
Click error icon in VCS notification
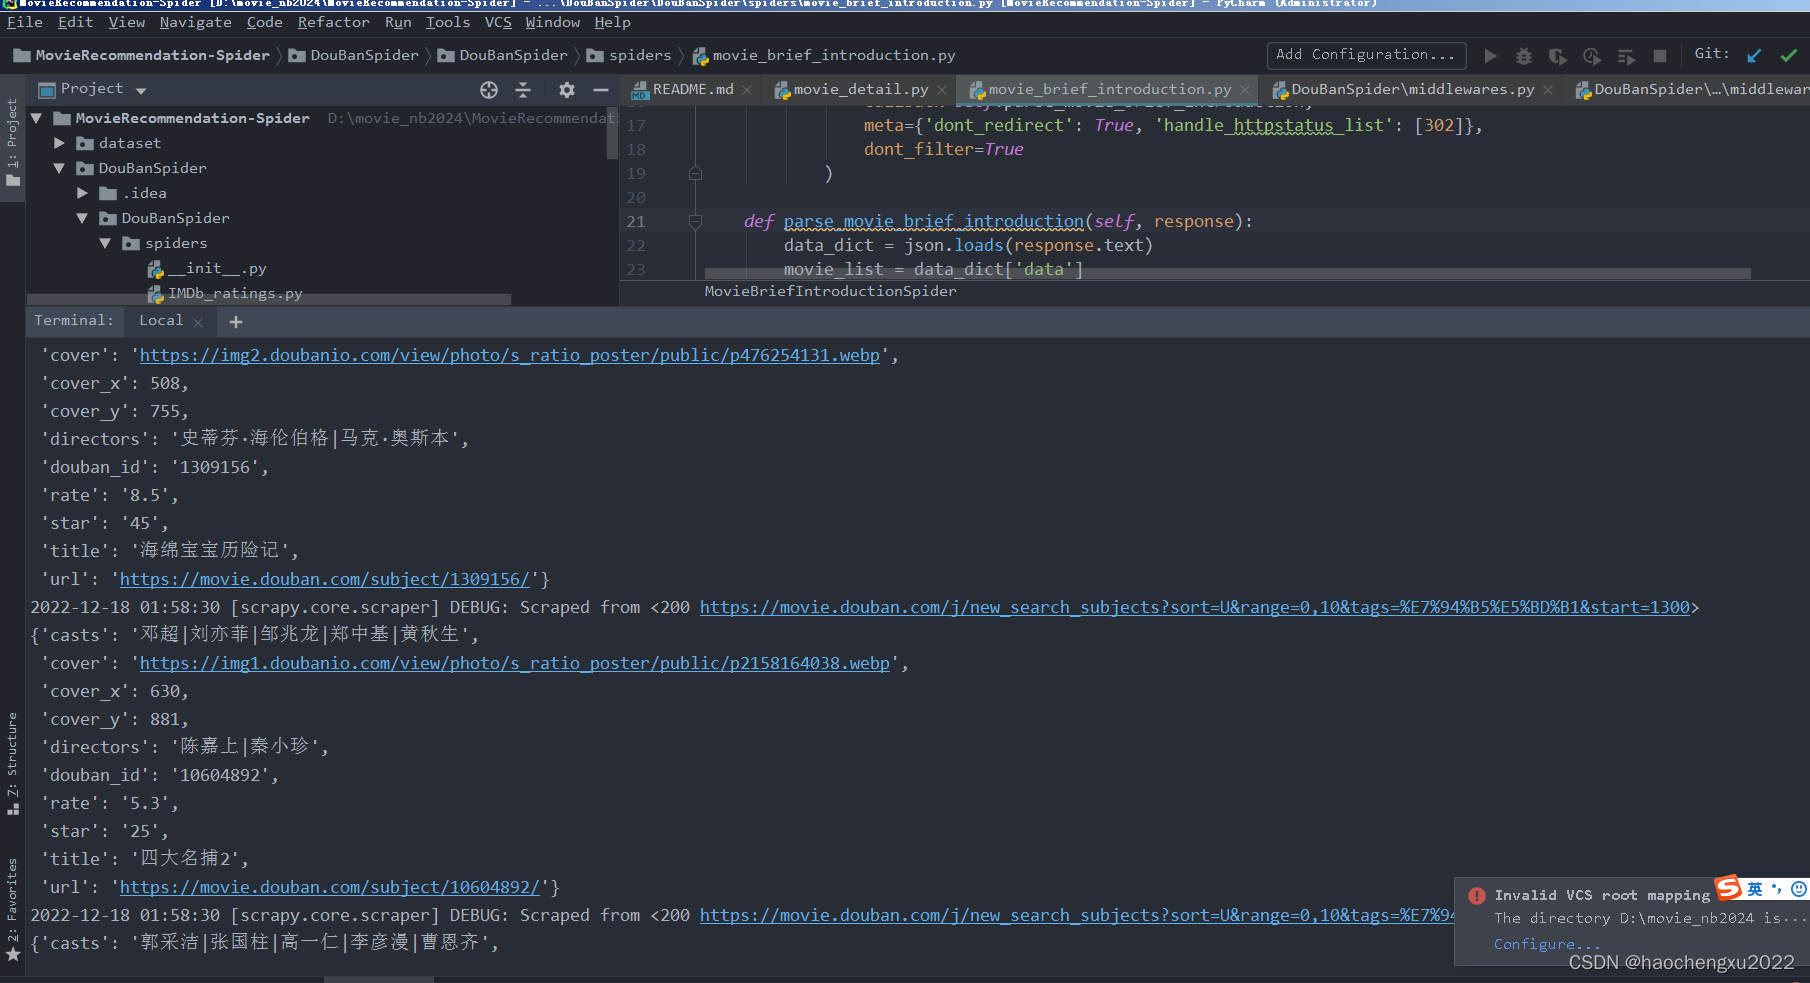pyautogui.click(x=1477, y=896)
